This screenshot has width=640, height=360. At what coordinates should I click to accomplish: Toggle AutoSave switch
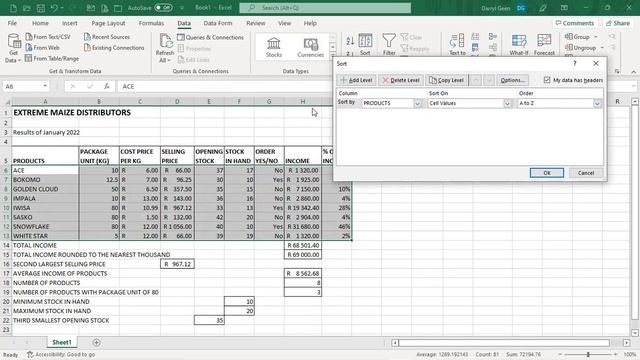coord(163,8)
